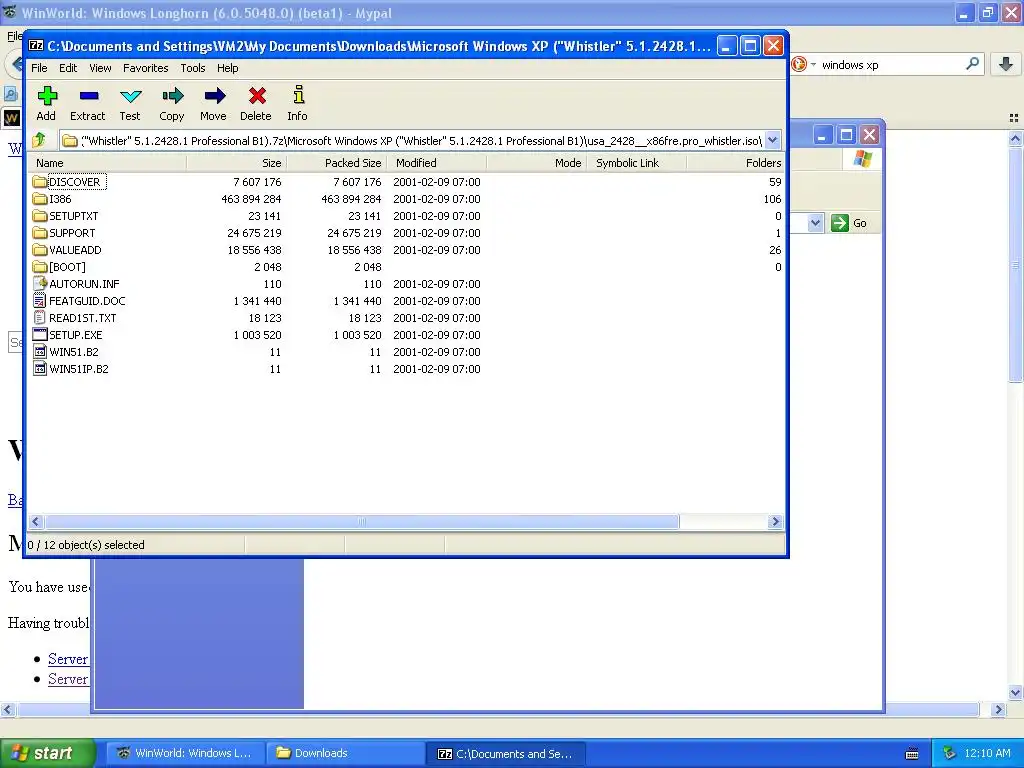Click the keyboard icon in system tray
The image size is (1024, 768).
coord(912,754)
